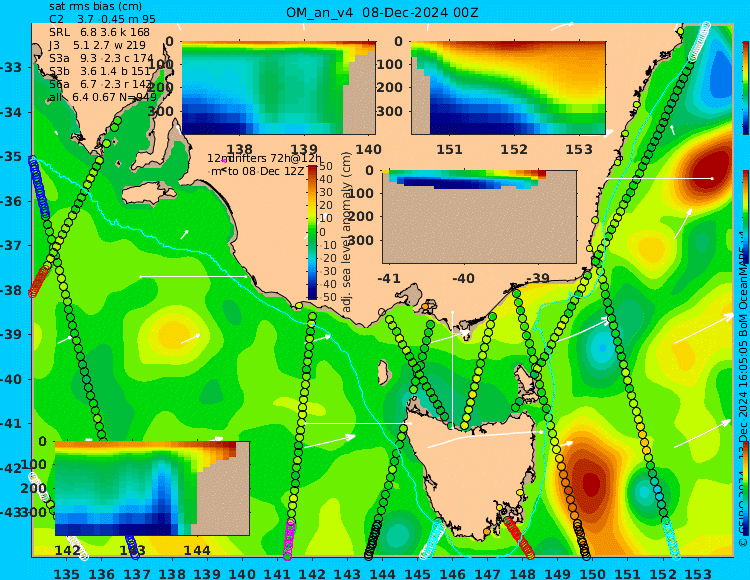Screen dimensions: 750x580
Task: Click the -37 latitude axis label
Action: pos(11,246)
